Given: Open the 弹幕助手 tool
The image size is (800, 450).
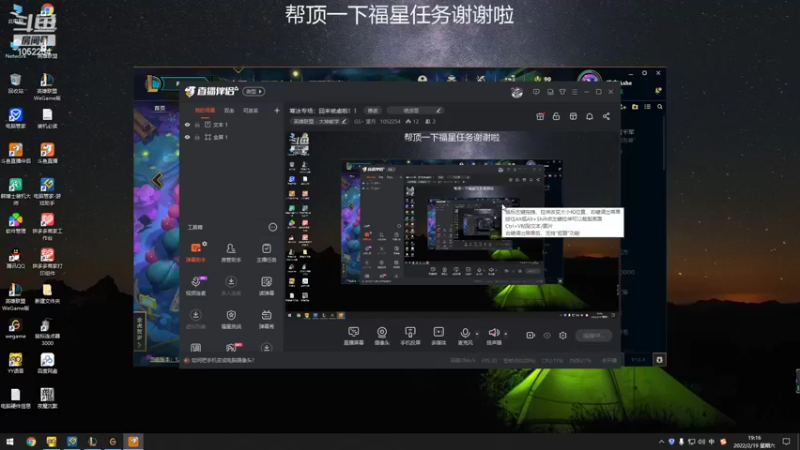Looking at the screenshot, I should [x=196, y=252].
